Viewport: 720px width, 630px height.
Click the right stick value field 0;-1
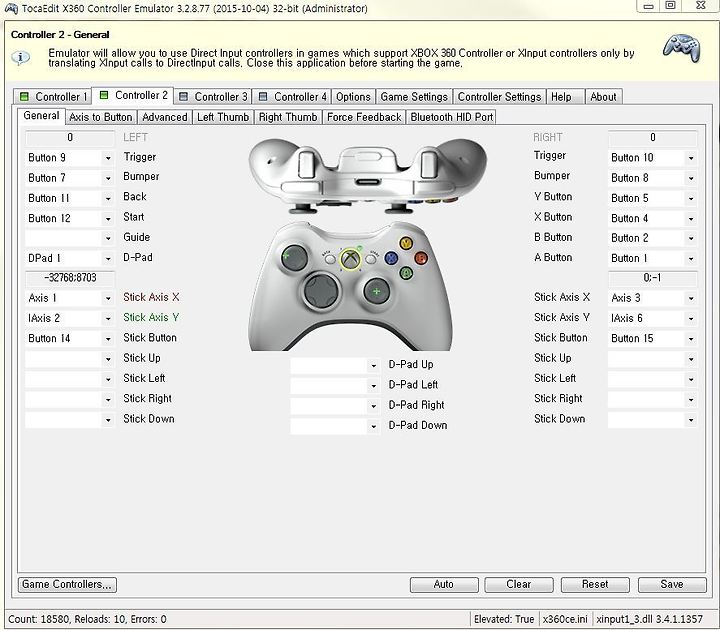[652, 278]
